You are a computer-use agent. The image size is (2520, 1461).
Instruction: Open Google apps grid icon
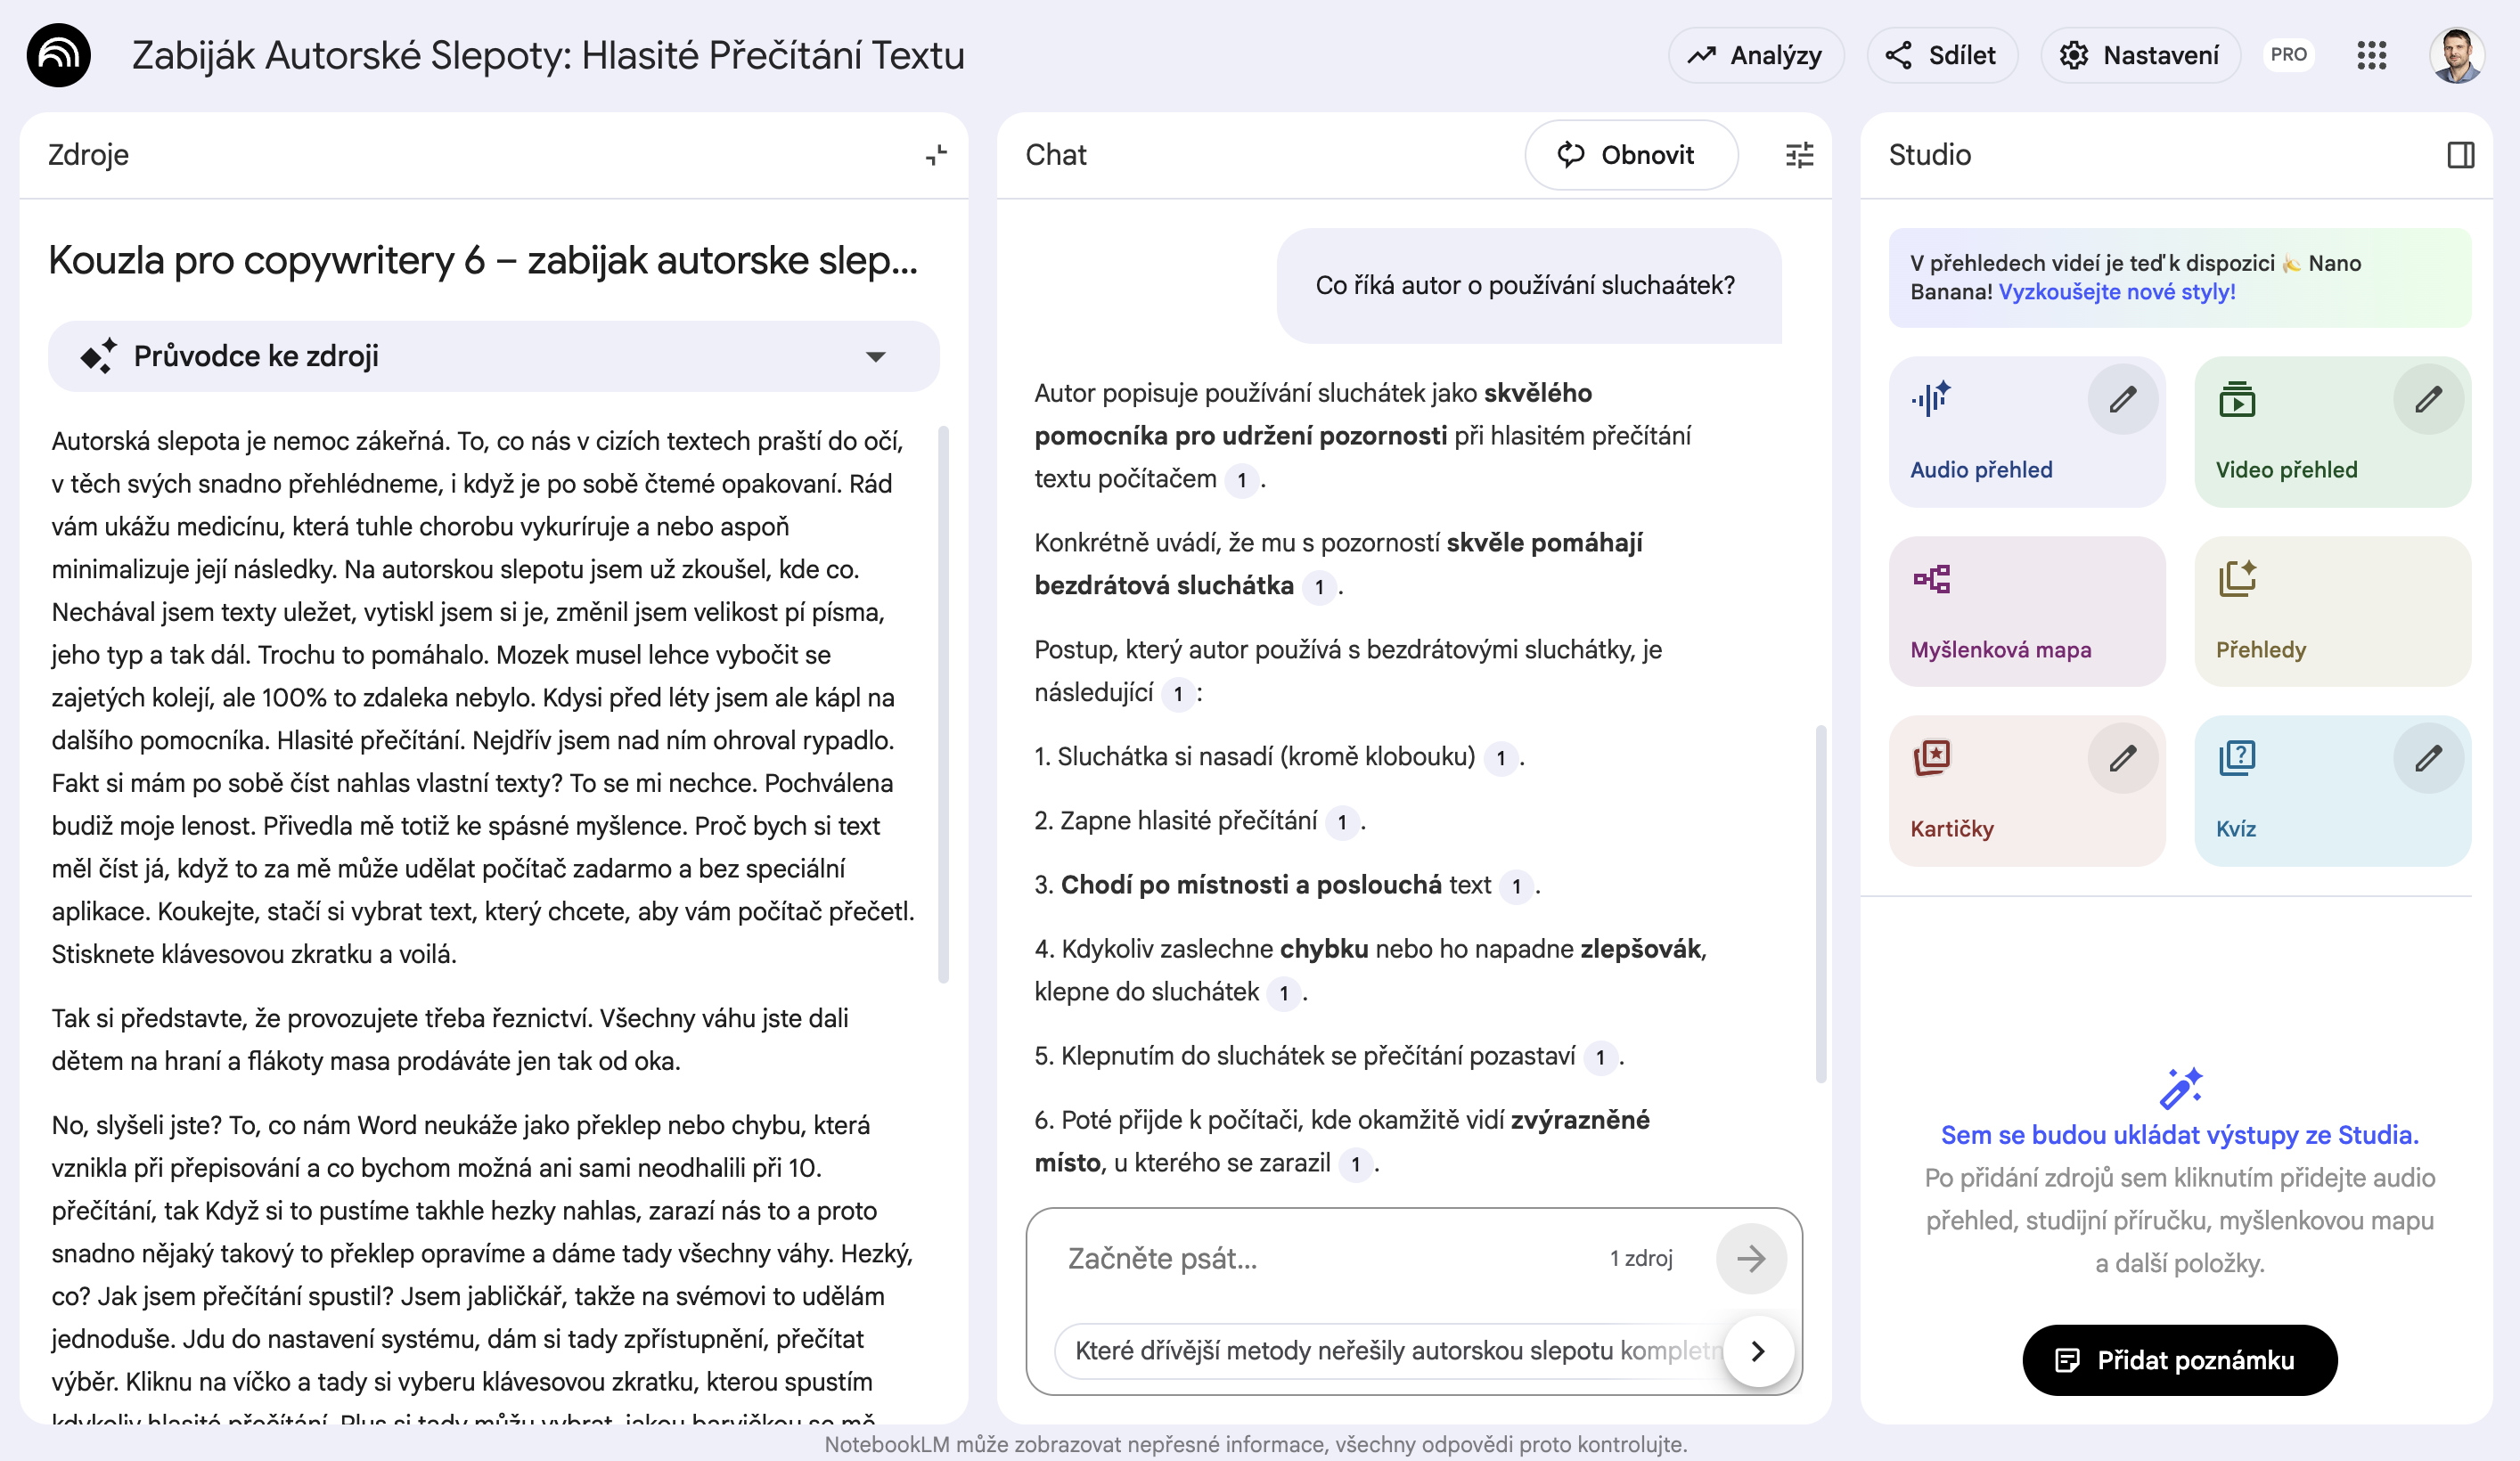[x=2371, y=55]
